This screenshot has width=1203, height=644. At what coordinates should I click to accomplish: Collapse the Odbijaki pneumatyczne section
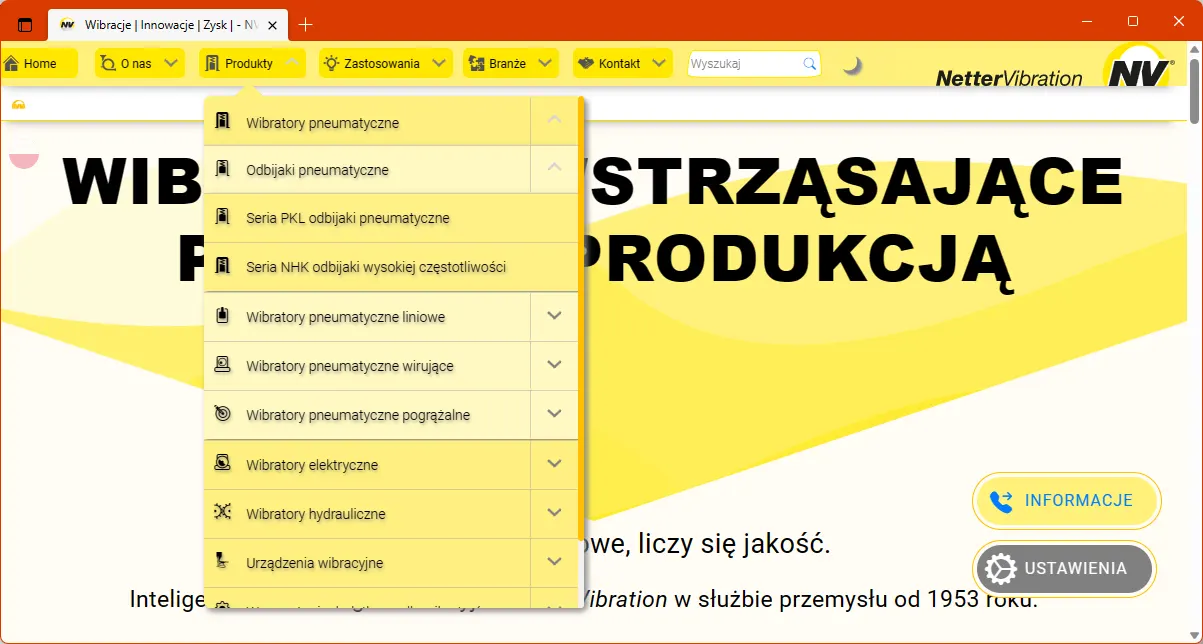pos(555,169)
